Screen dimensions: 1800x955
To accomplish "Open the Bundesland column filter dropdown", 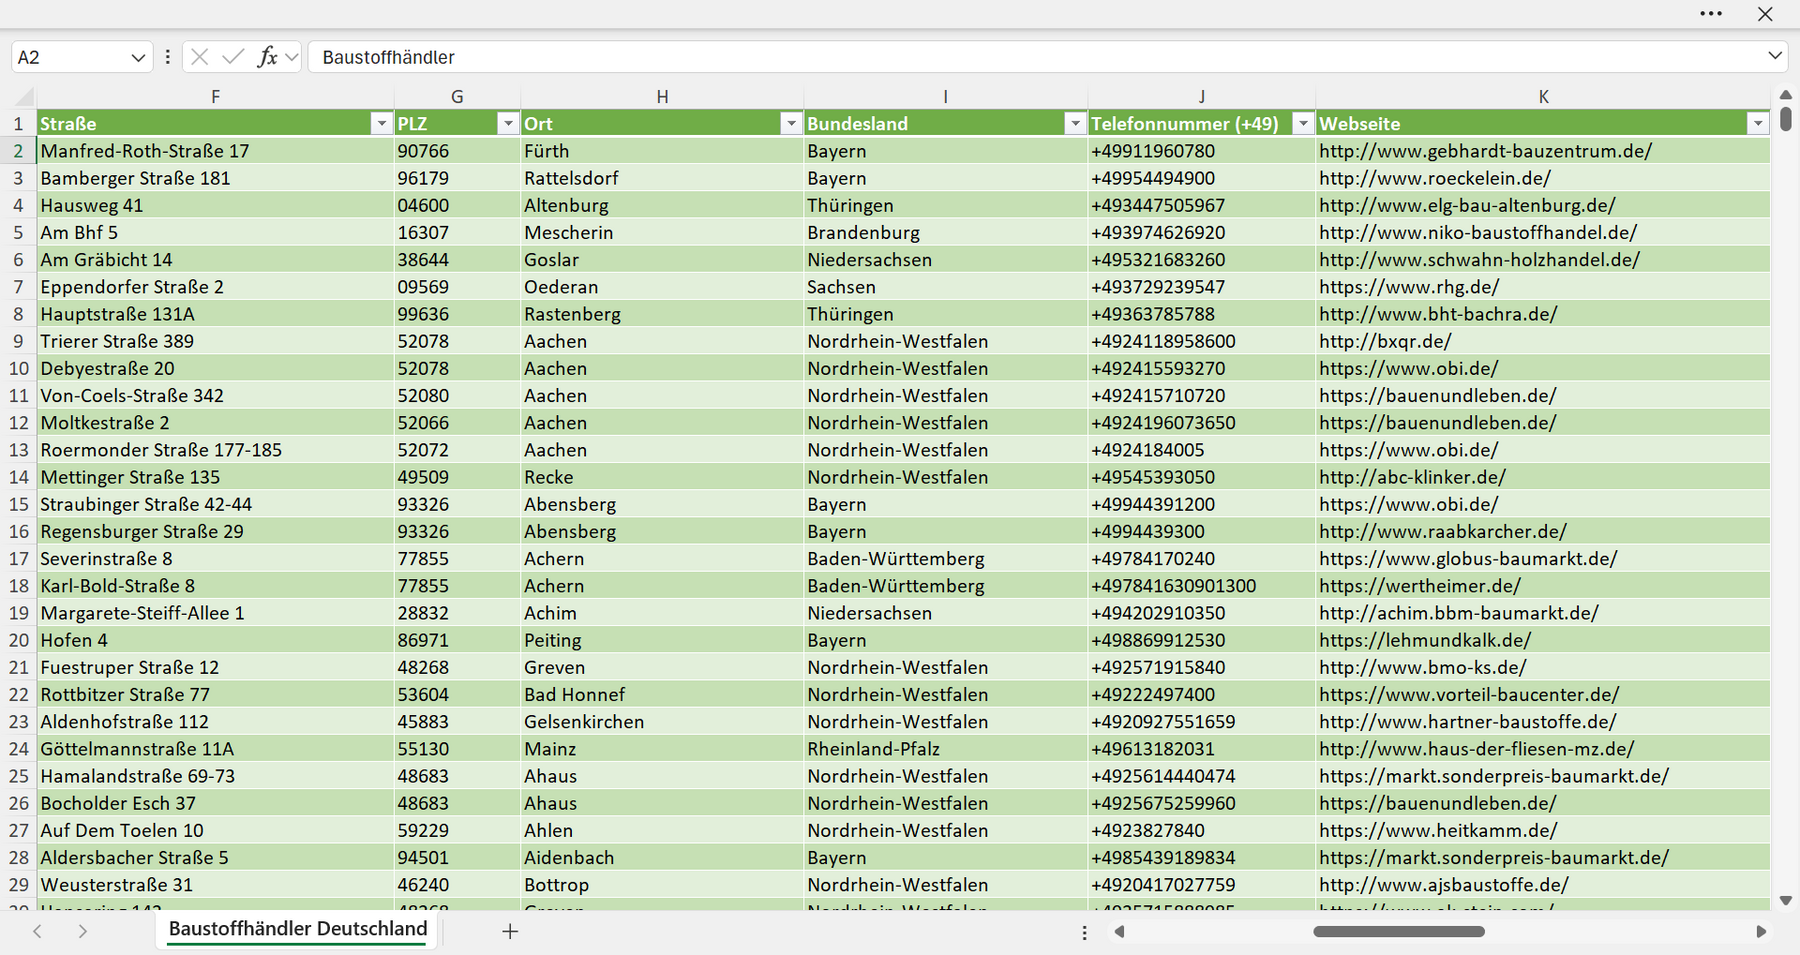I will click(1075, 123).
